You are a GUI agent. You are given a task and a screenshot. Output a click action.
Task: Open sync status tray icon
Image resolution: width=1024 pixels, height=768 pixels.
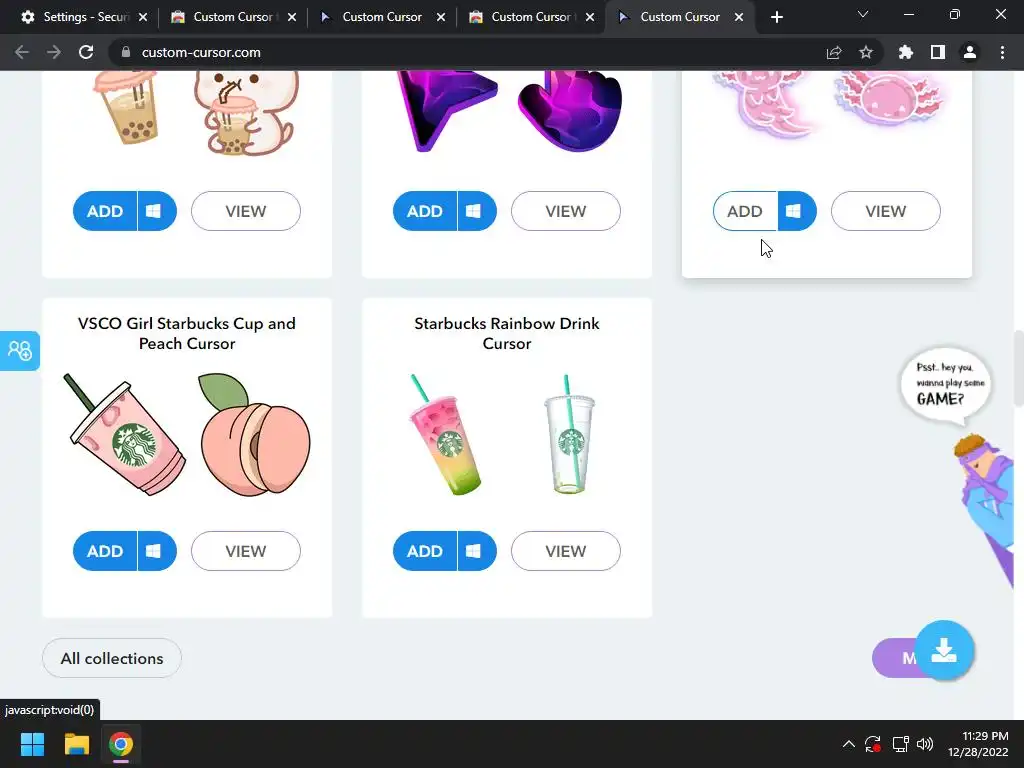(x=872, y=744)
